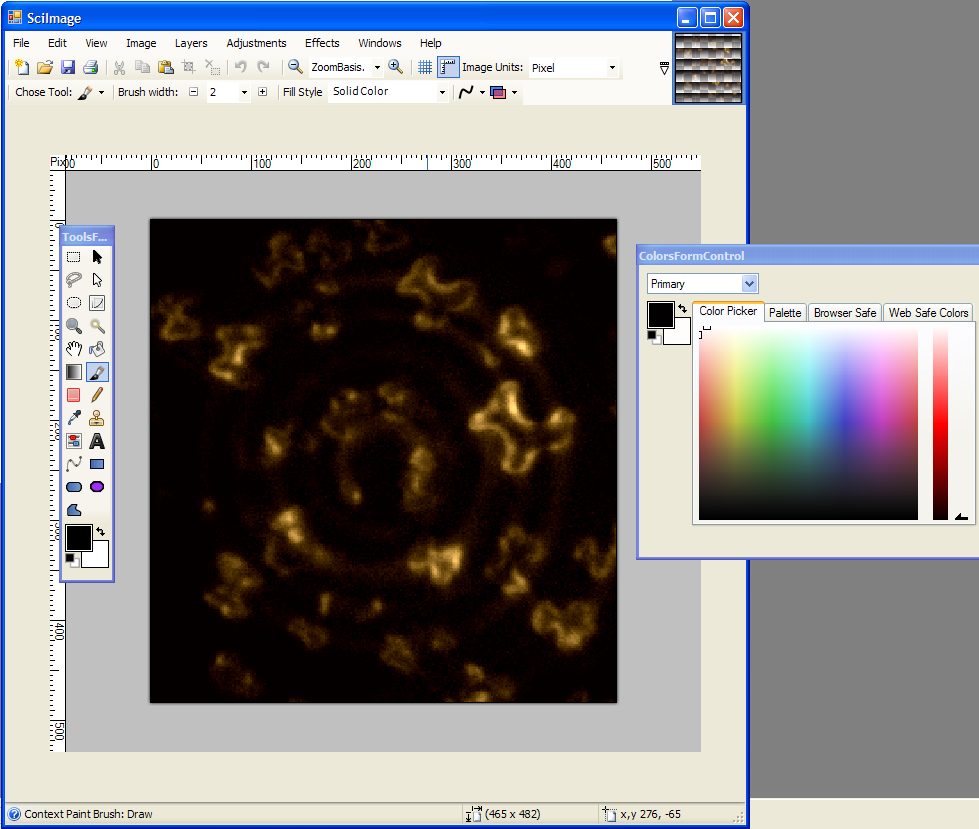The width and height of the screenshot is (979, 829).
Task: Select the Lasso tool in the toolbox
Action: 74,280
